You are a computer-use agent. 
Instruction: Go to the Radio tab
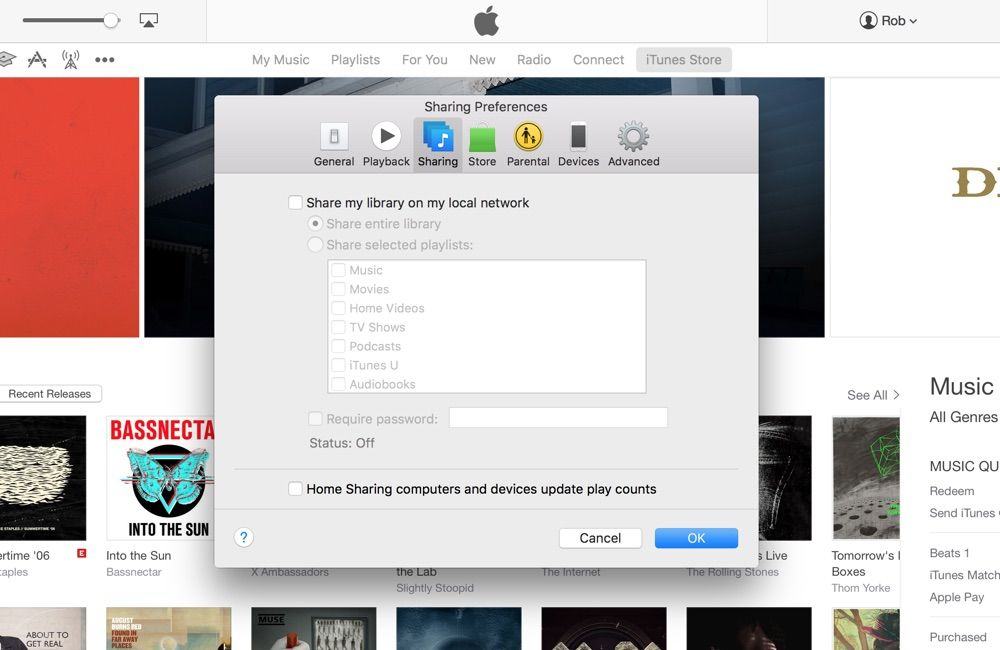tap(534, 60)
